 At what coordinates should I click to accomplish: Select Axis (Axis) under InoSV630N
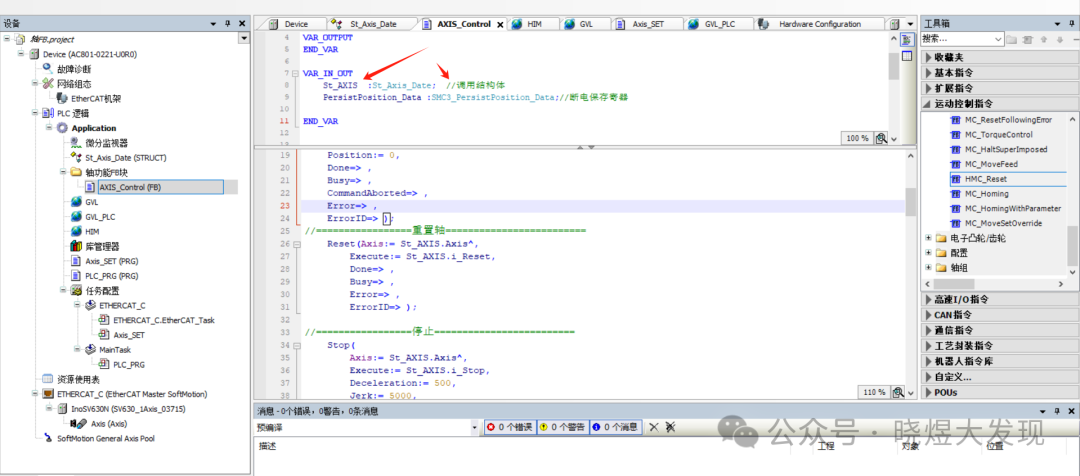[x=110, y=423]
